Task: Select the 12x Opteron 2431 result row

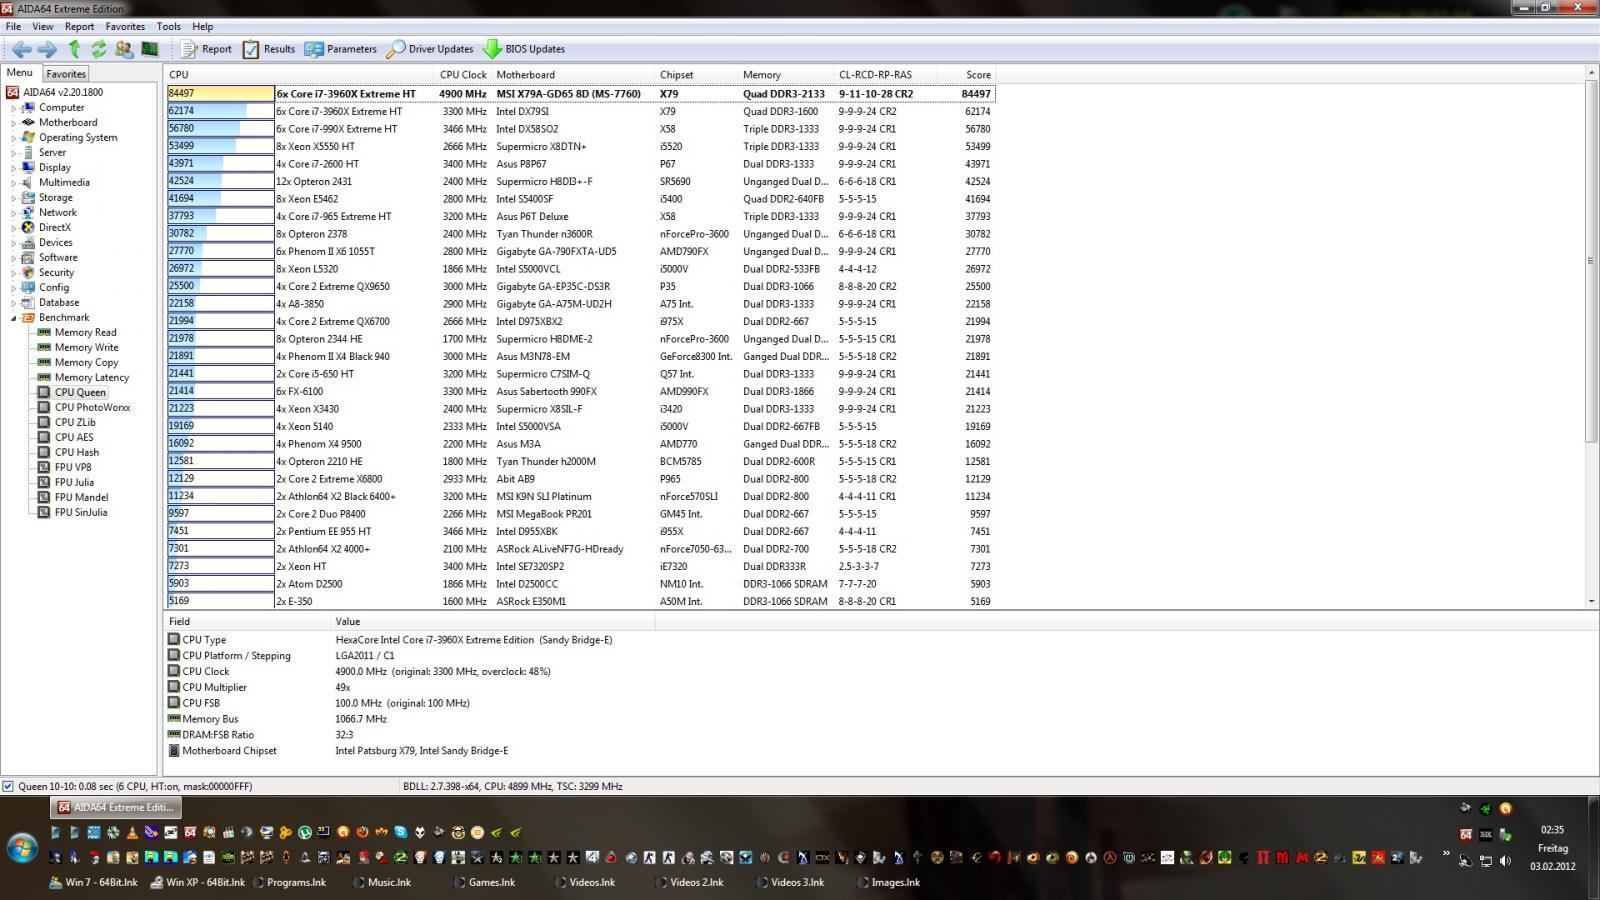Action: click(581, 182)
